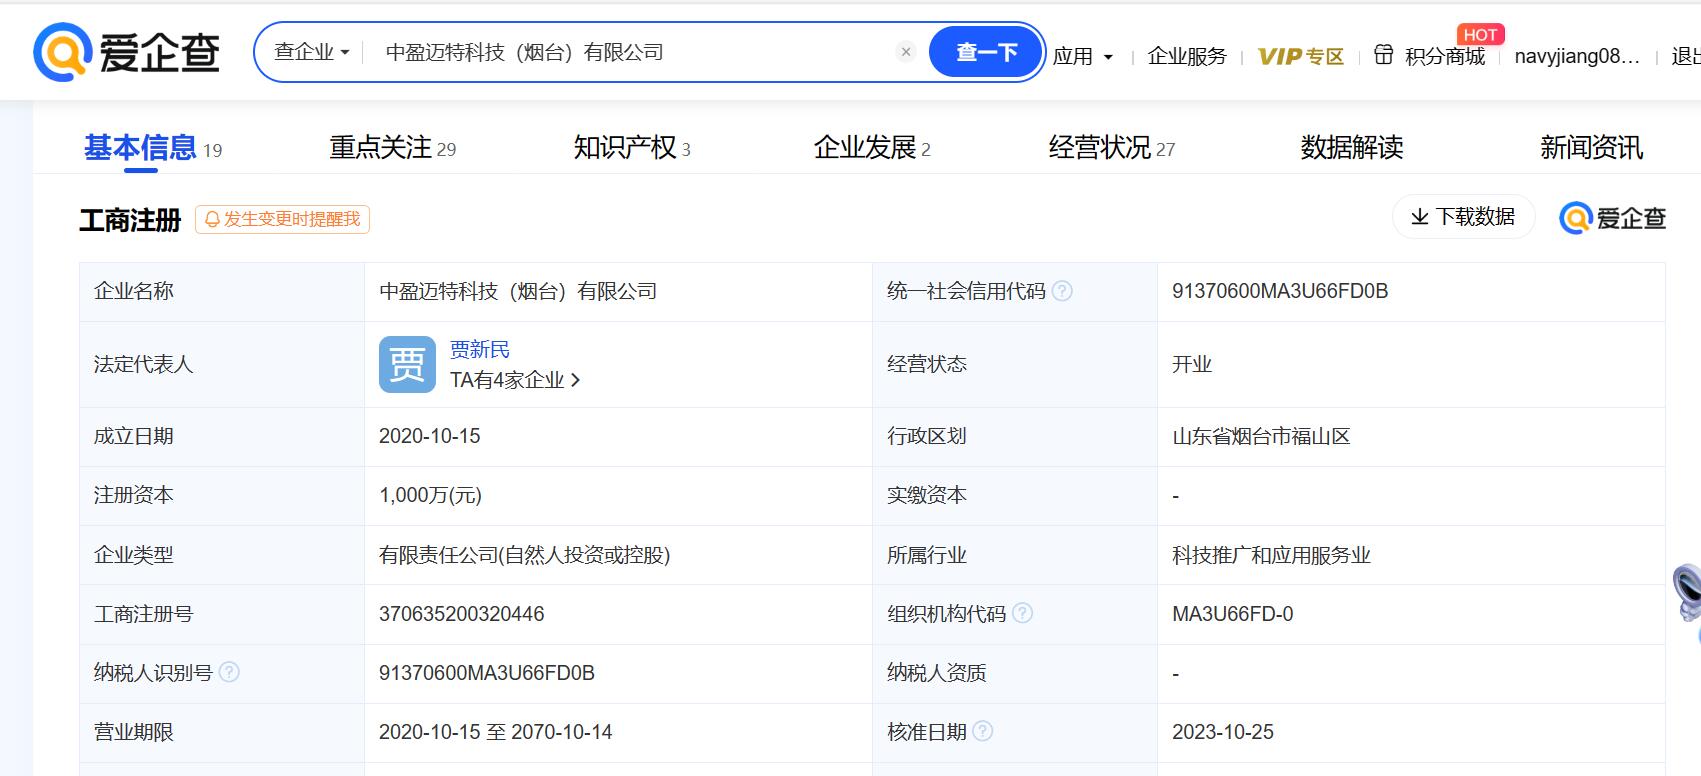
Task: Click the help icon next to 统一社会信用代码
Action: click(1062, 291)
